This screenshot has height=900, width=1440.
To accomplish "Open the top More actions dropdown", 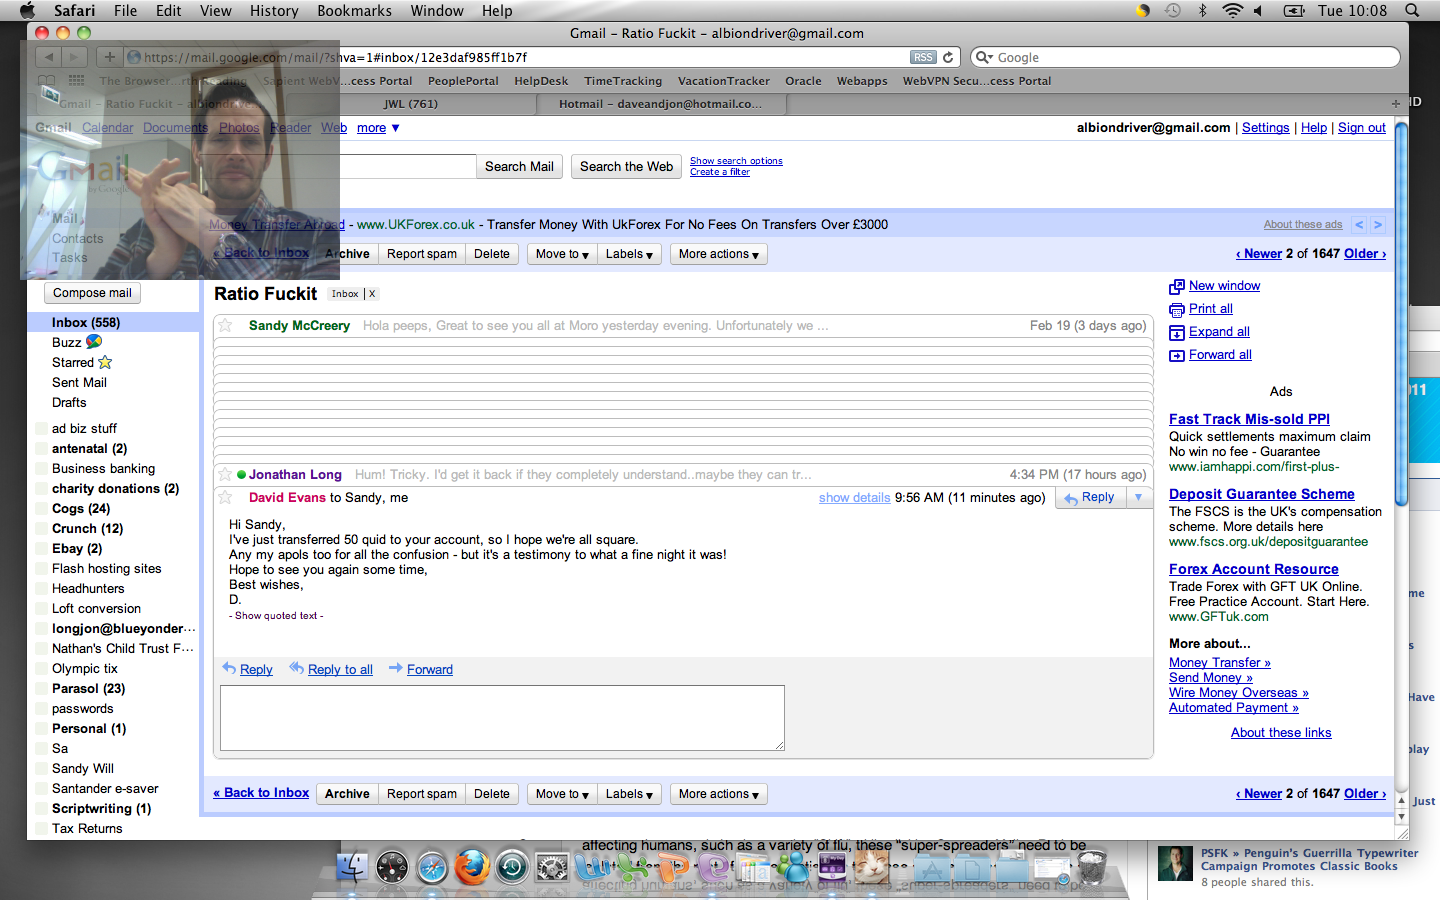I will [718, 254].
